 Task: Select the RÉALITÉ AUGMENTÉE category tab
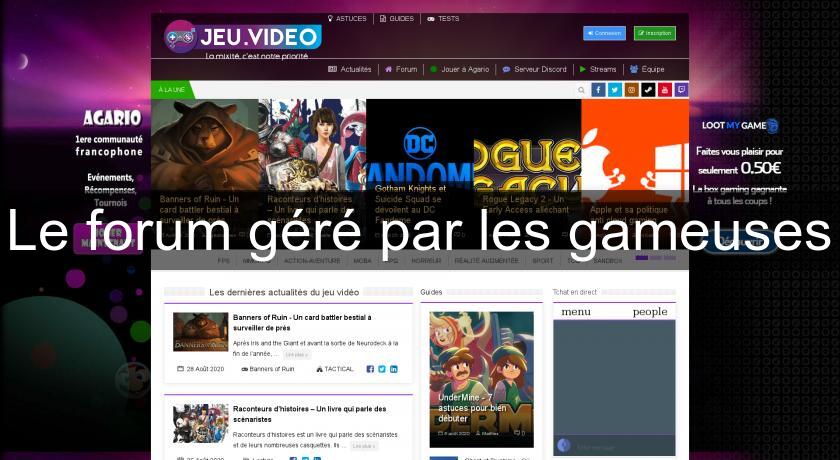coord(486,261)
